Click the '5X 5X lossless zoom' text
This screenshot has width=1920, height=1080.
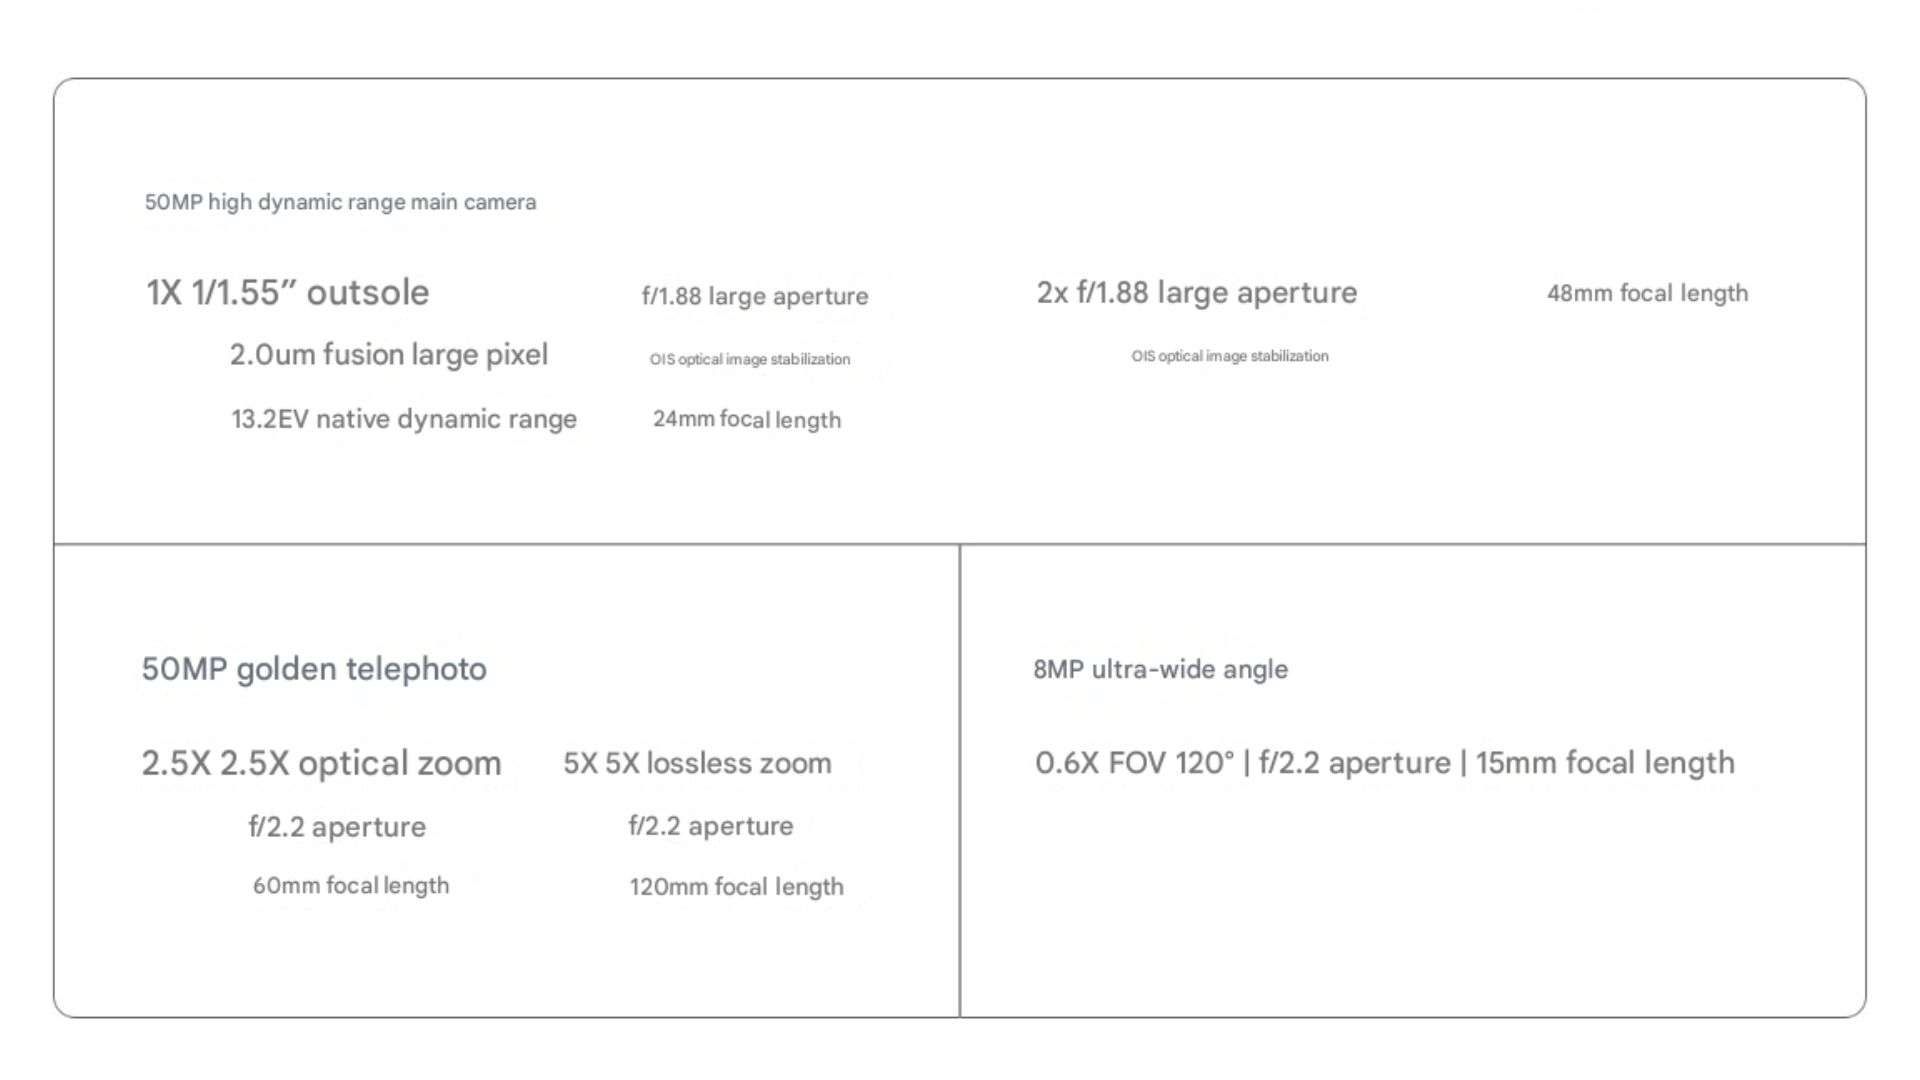point(697,763)
